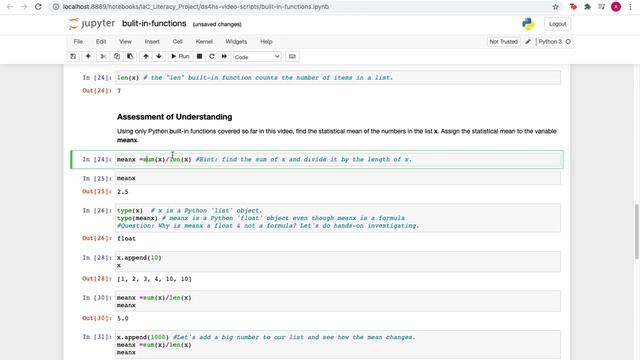This screenshot has width=640, height=360.
Task: Interrupt the kernel with the stop icon
Action: [199, 56]
